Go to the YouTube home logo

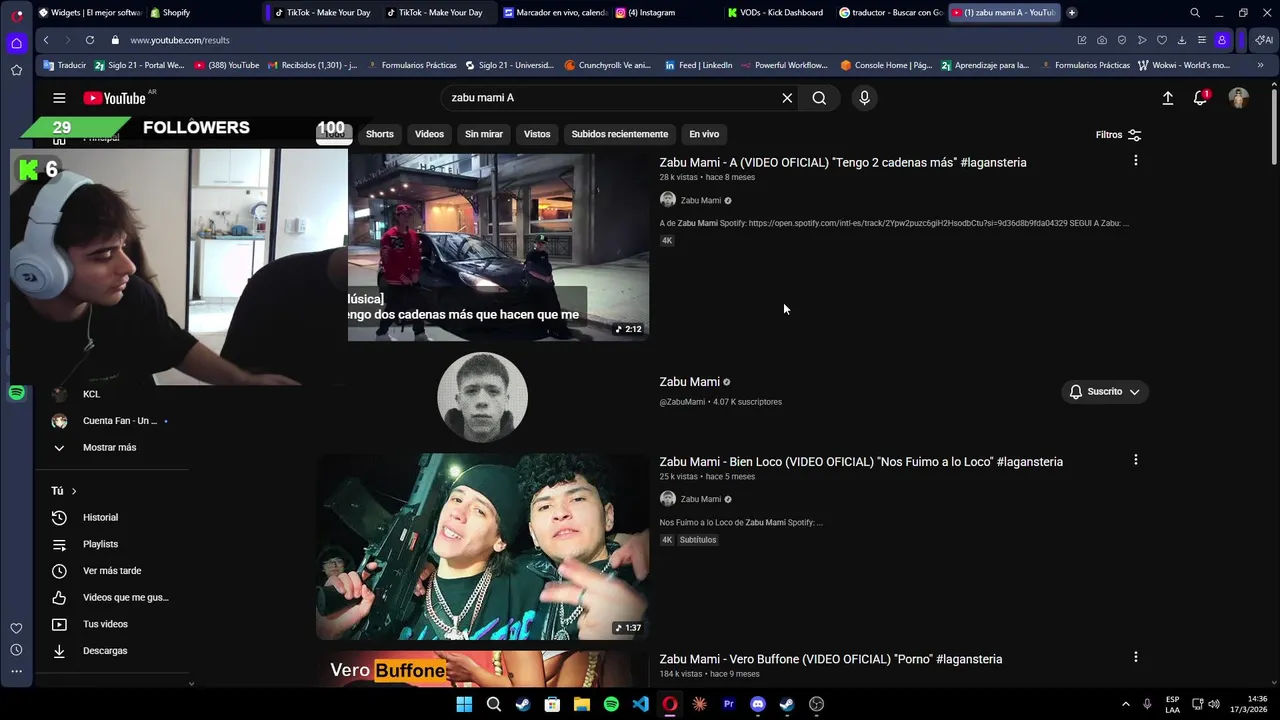(115, 98)
